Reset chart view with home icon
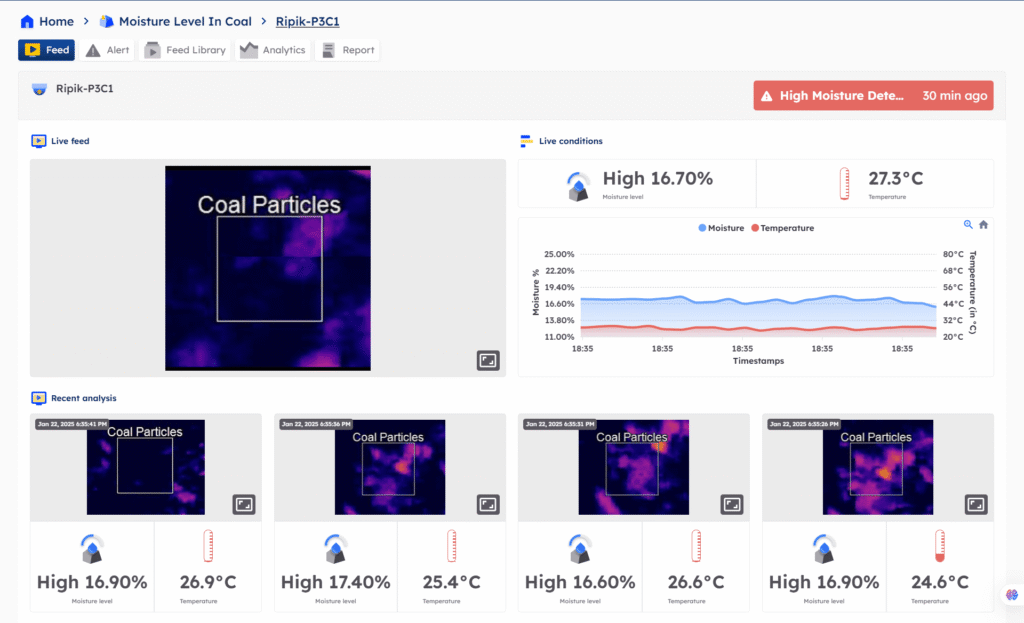The height and width of the screenshot is (623, 1024). [x=982, y=225]
